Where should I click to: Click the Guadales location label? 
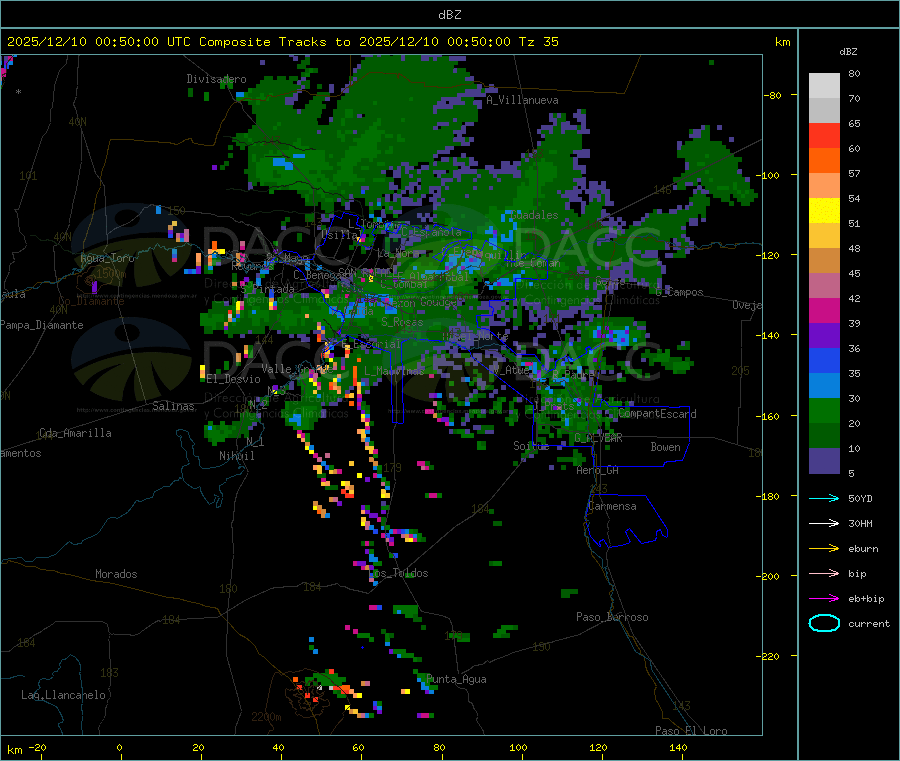[x=534, y=215]
